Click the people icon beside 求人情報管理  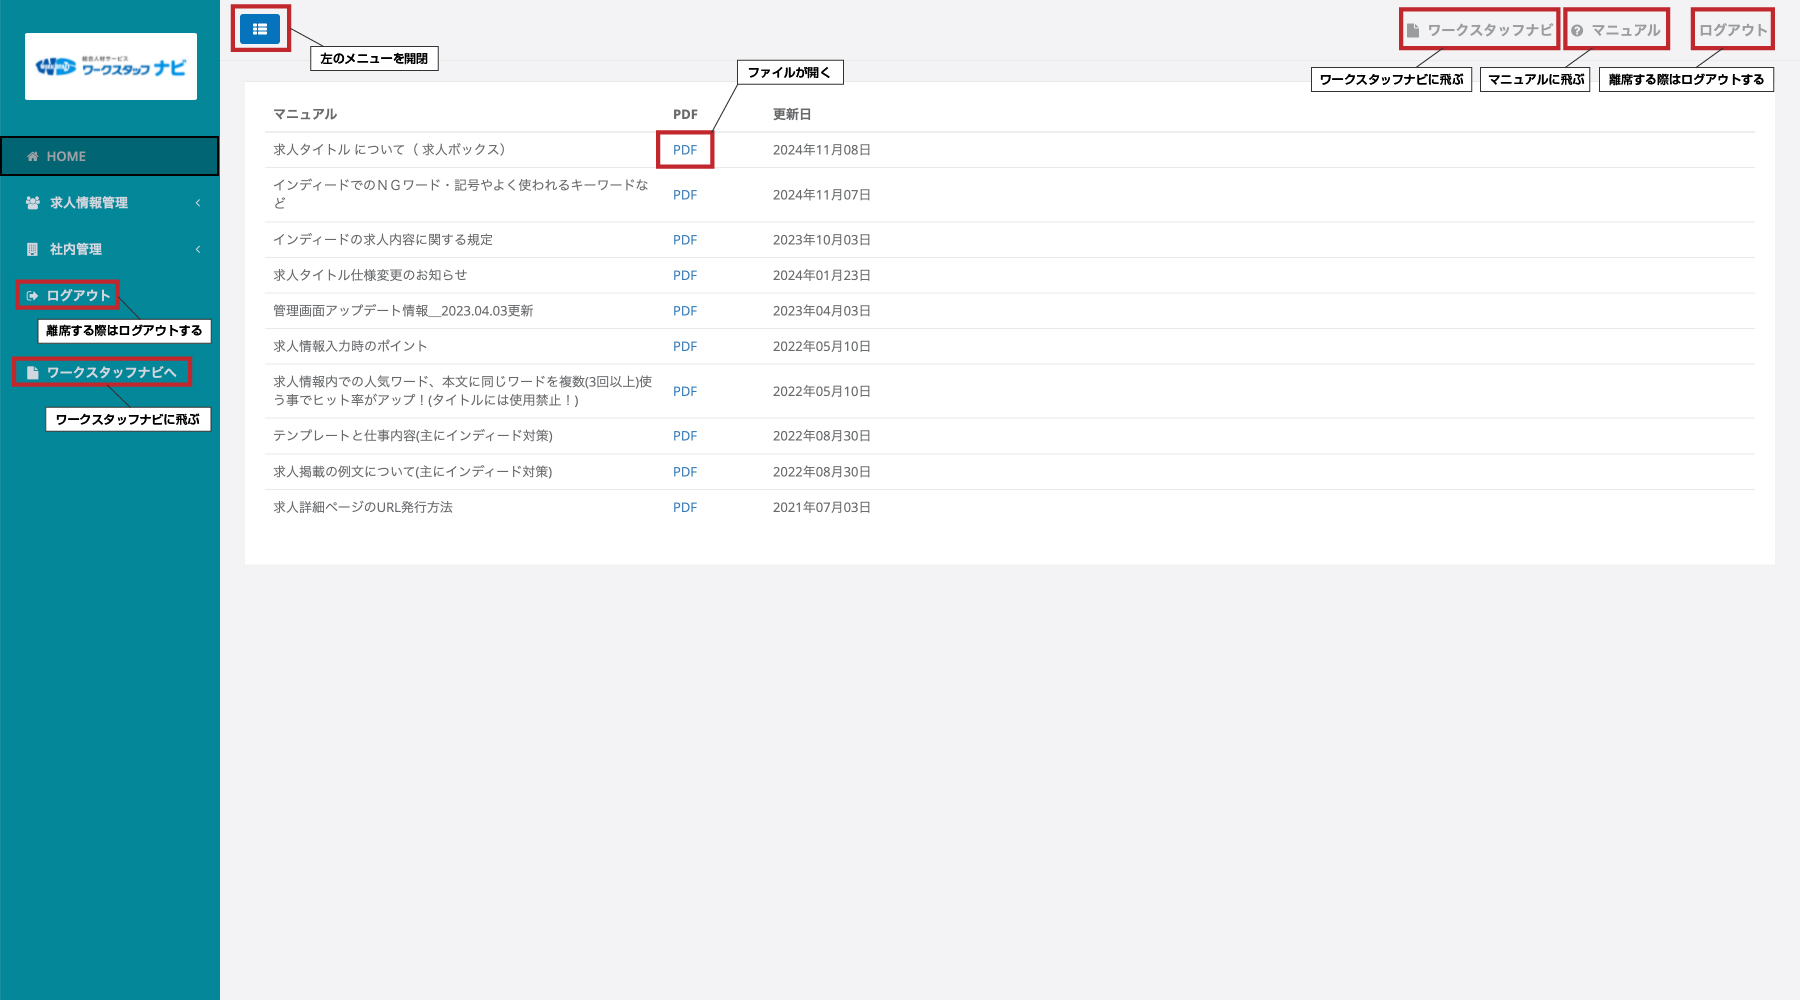click(33, 203)
